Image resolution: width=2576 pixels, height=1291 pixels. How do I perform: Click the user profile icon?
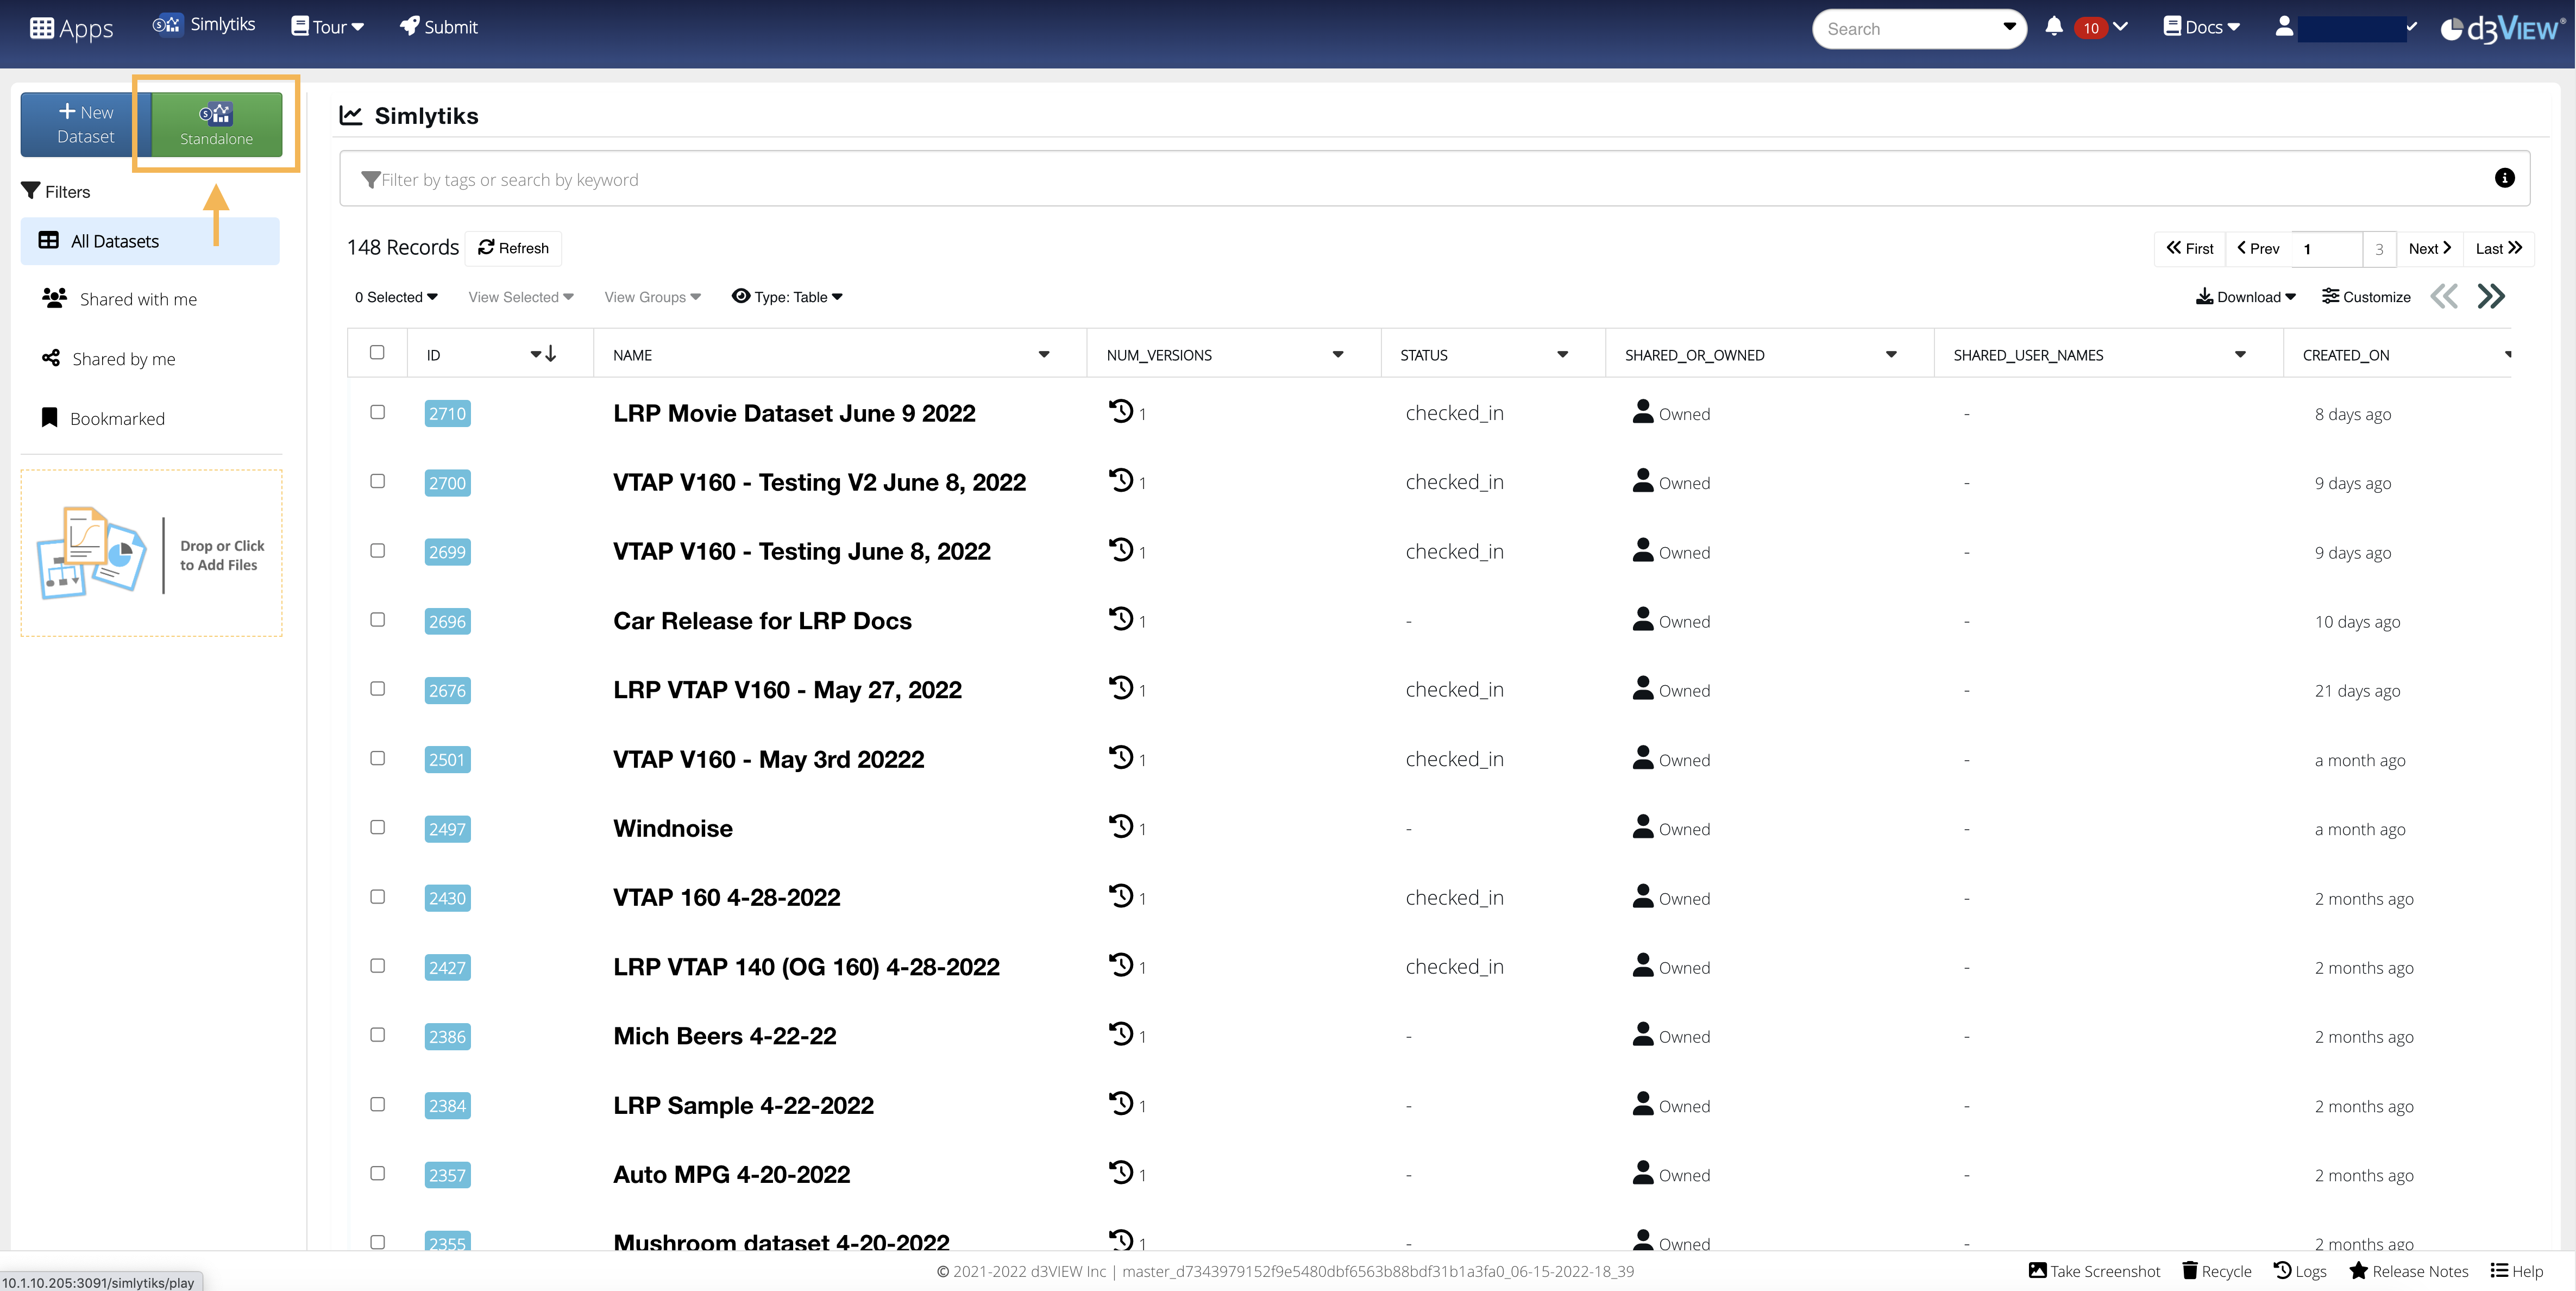tap(2284, 27)
